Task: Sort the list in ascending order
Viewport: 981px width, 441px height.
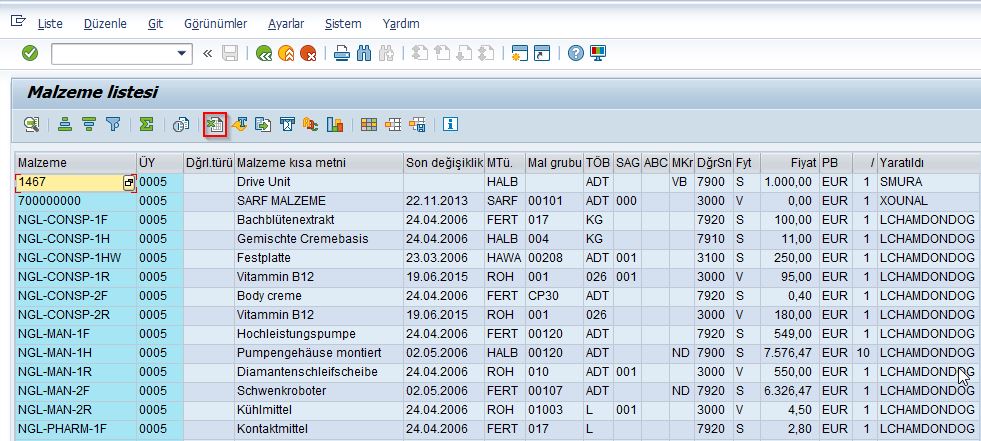Action: [x=65, y=124]
